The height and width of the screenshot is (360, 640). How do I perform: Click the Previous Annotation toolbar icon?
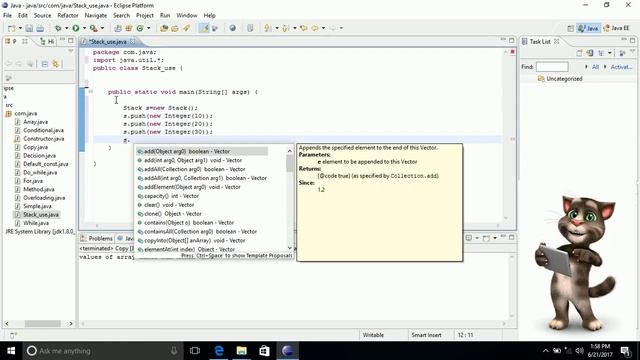click(285, 28)
